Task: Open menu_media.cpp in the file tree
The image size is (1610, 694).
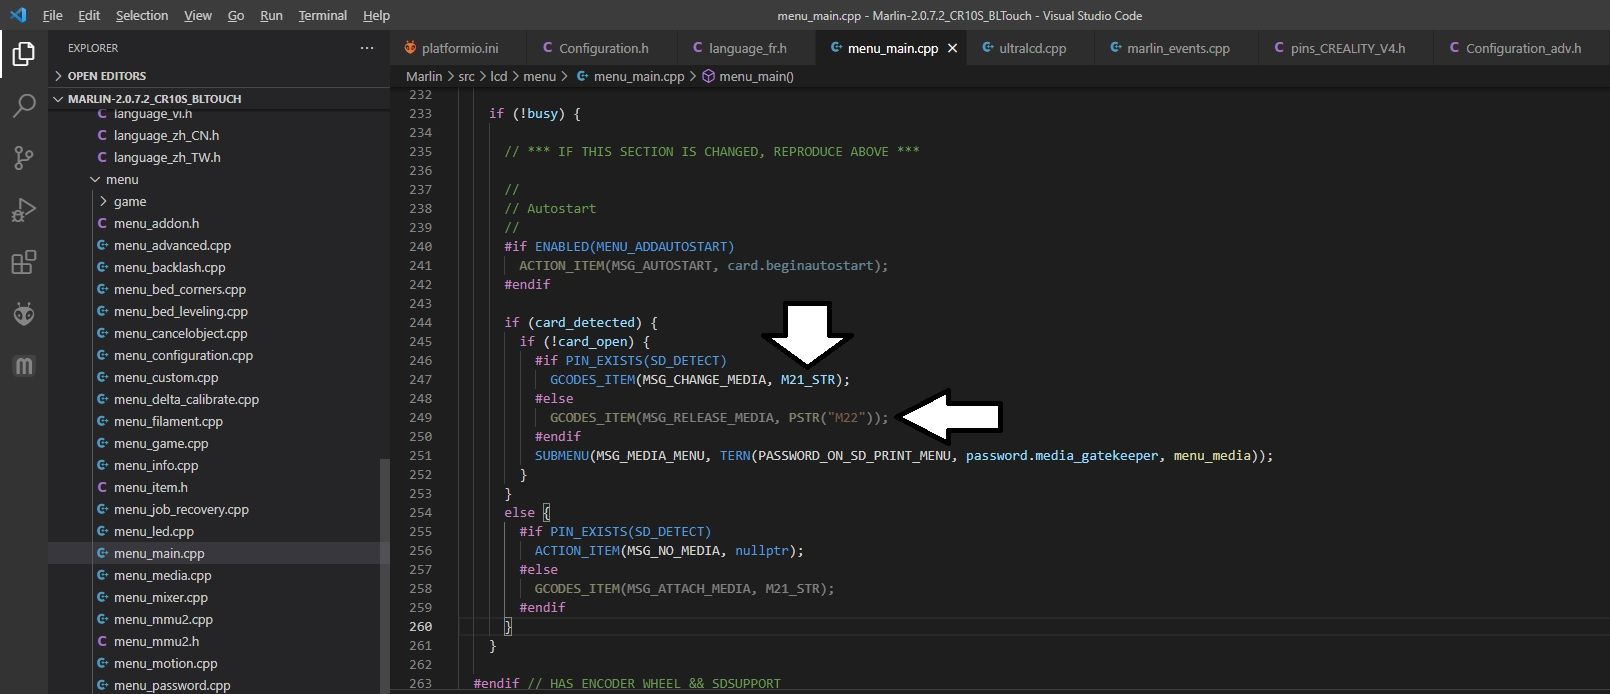Action: tap(218, 575)
